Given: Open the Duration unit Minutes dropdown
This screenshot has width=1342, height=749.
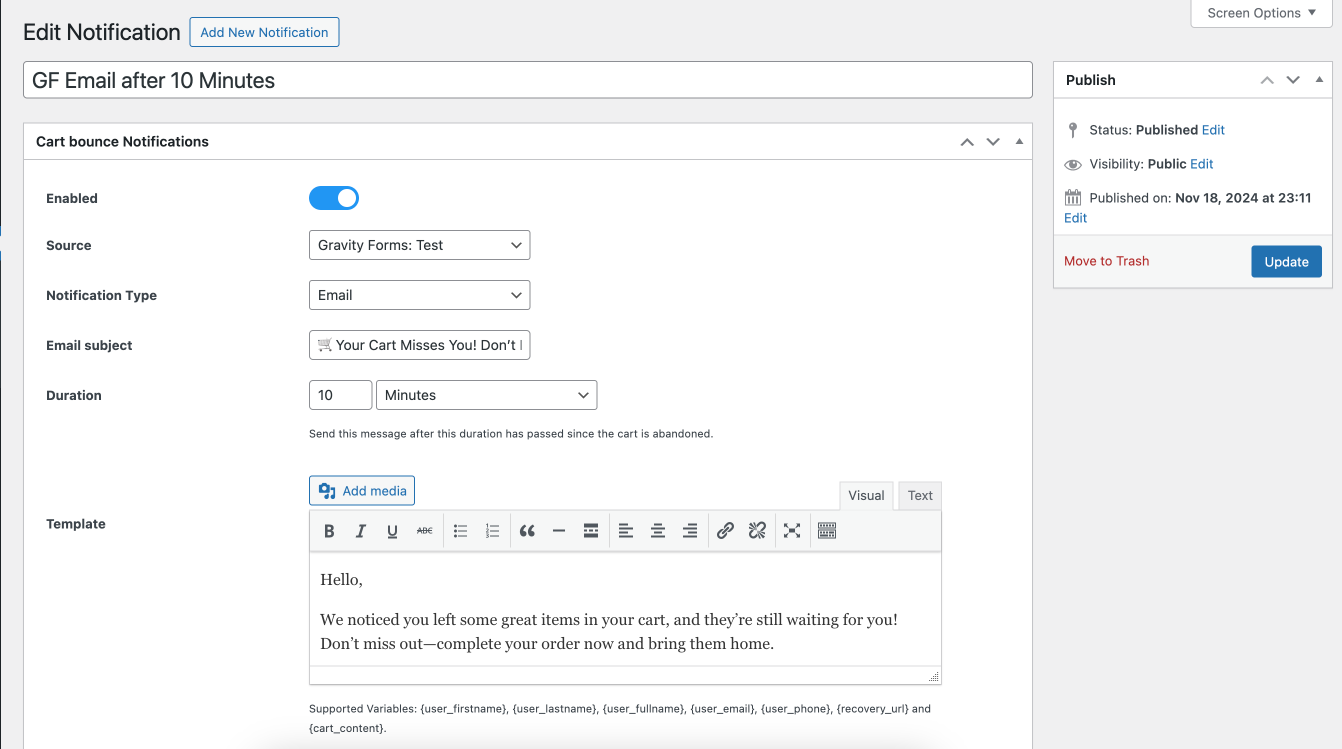Looking at the screenshot, I should [x=486, y=395].
